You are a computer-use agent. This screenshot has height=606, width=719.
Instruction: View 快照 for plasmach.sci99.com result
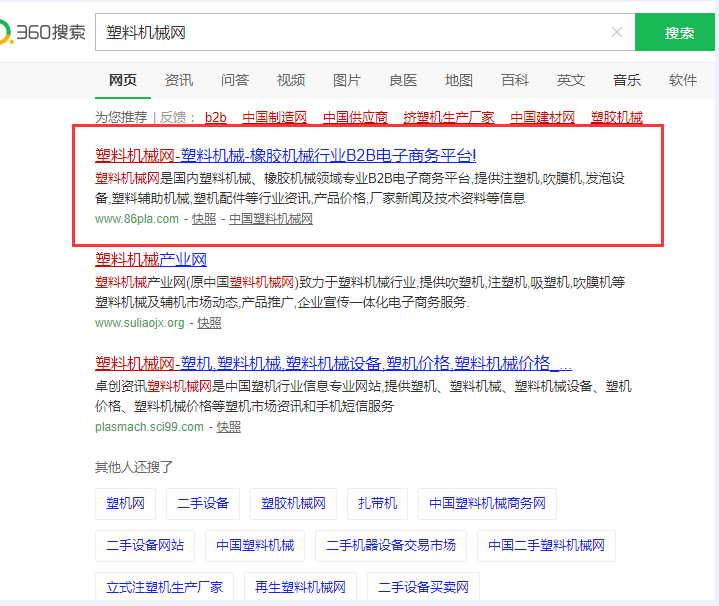click(x=228, y=427)
